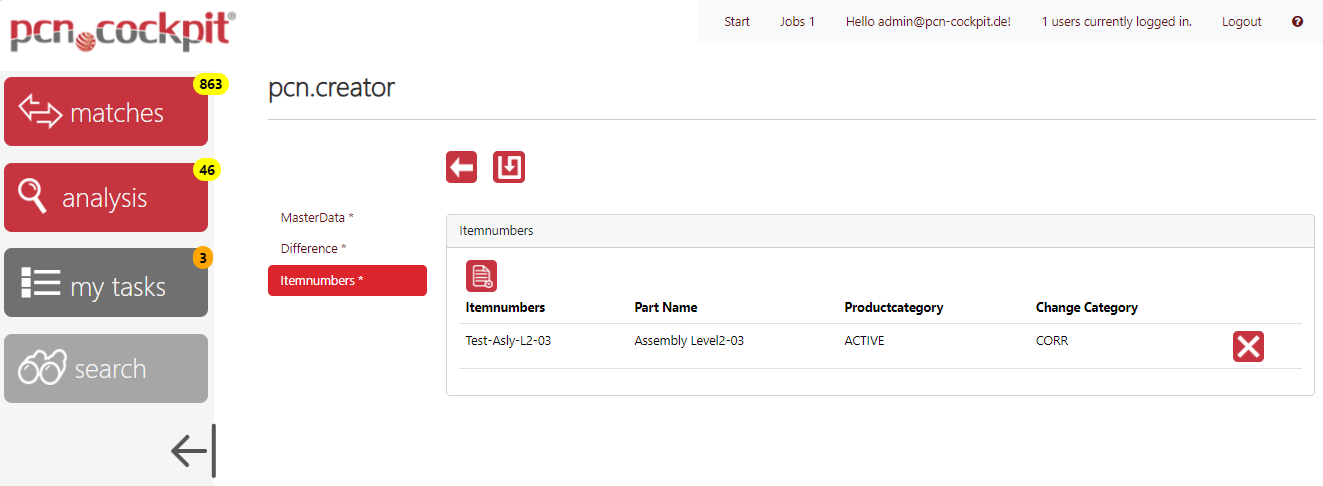Select the Test-Asly-L2-03 item number cell
This screenshot has height=486, width=1323.
coord(508,341)
